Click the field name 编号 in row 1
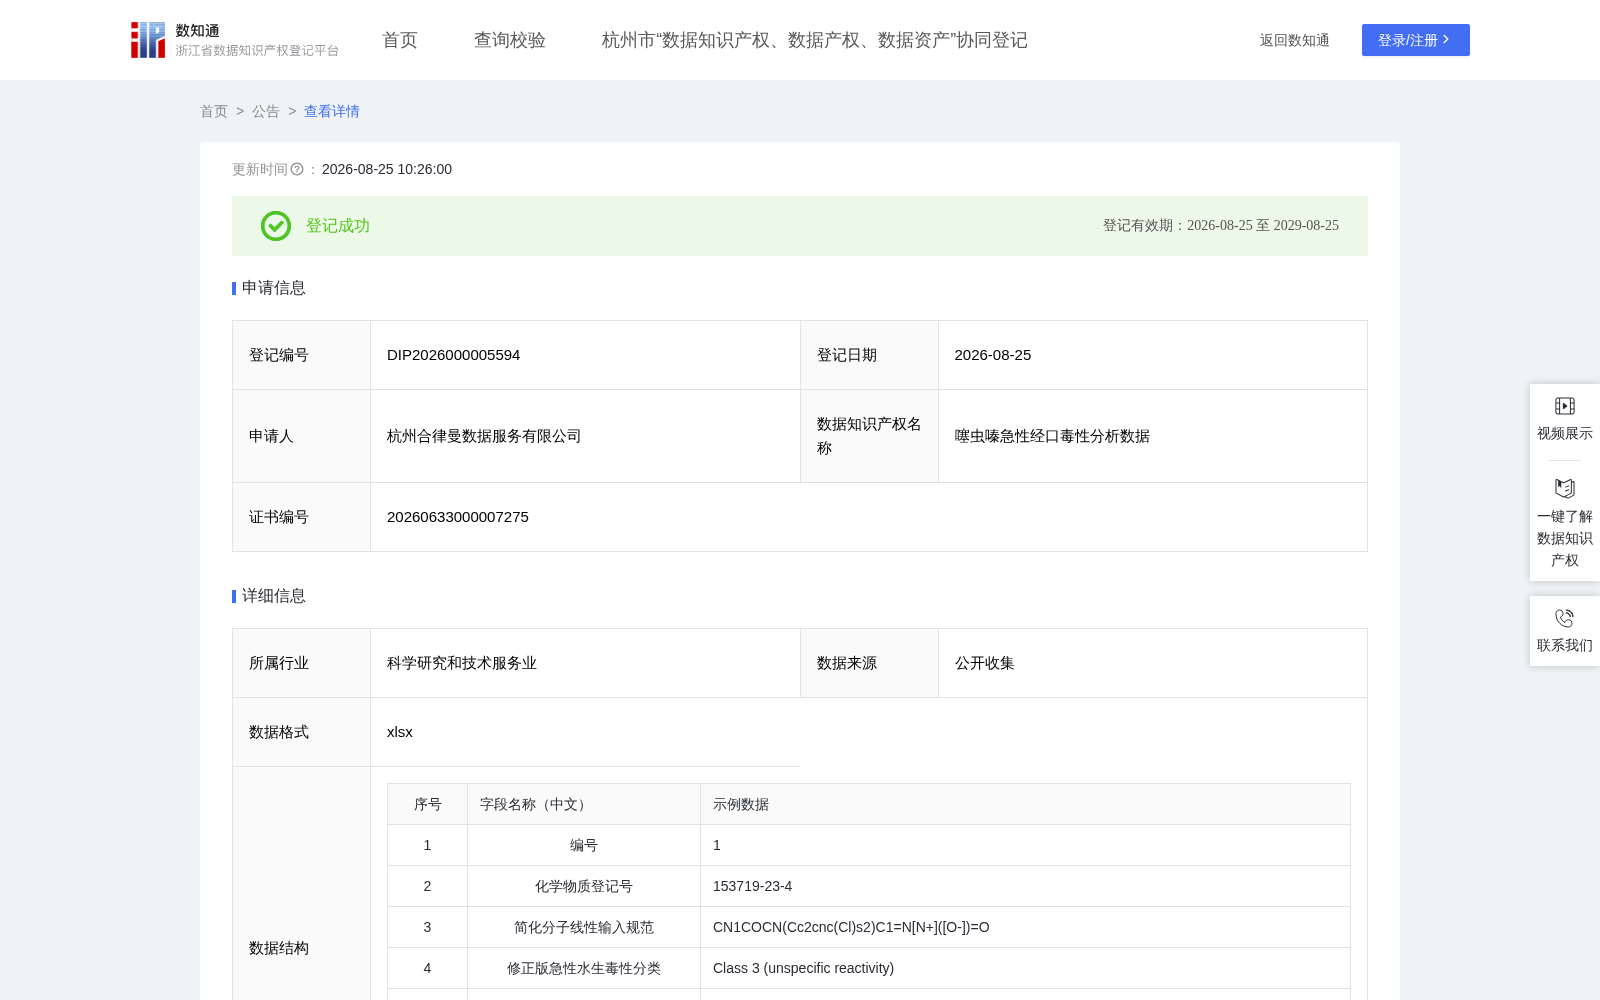 (584, 845)
